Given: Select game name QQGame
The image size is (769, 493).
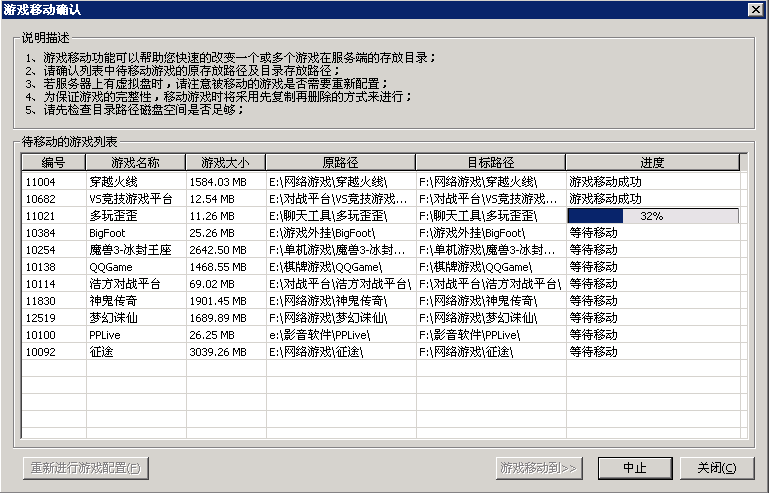Looking at the screenshot, I should click(111, 267).
